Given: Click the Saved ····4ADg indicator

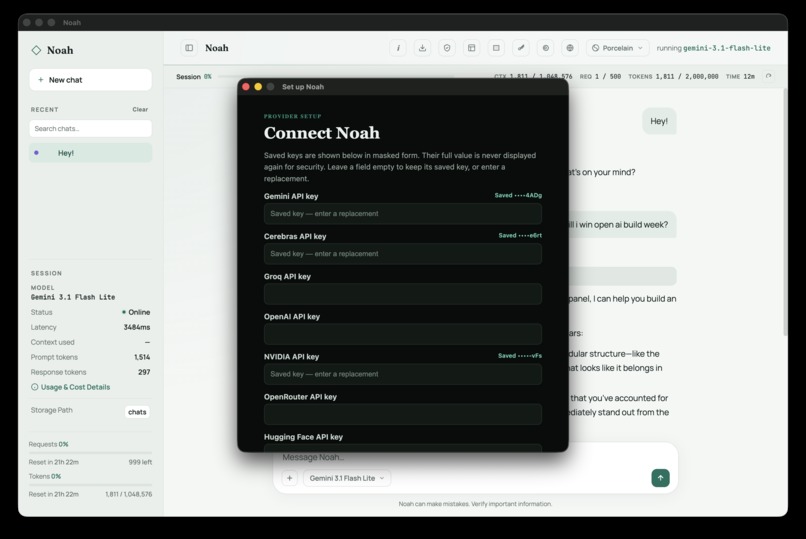Looking at the screenshot, I should coord(518,195).
